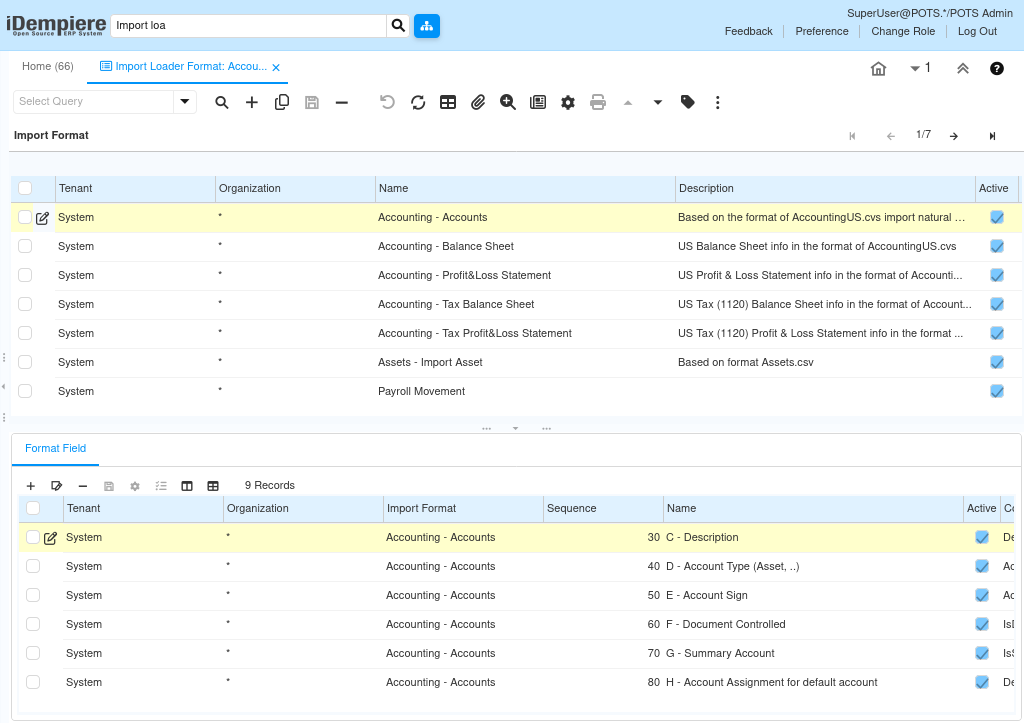Screen dimensions: 1024x723
Task: Click the Description column header
Action: click(x=825, y=189)
